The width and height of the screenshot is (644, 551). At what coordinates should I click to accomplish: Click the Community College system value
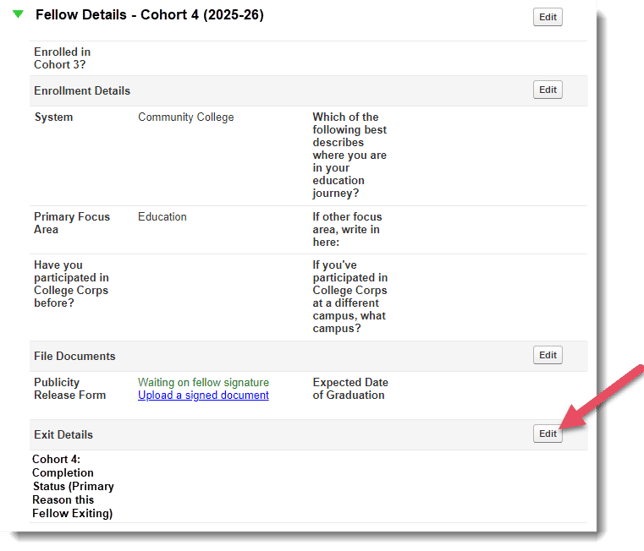pos(186,117)
